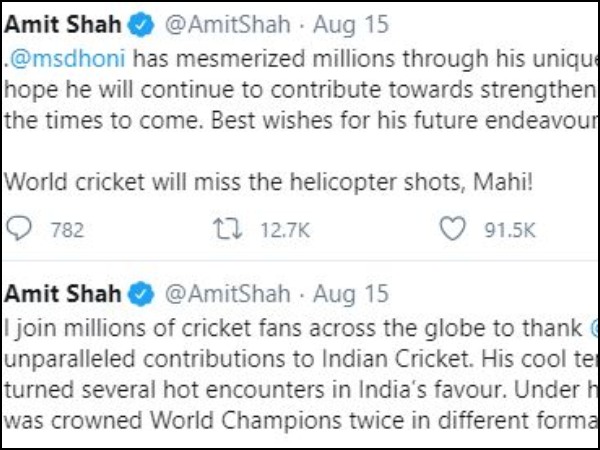
Task: Retweet the first Amit Shah tweet
Action: pyautogui.click(x=227, y=230)
